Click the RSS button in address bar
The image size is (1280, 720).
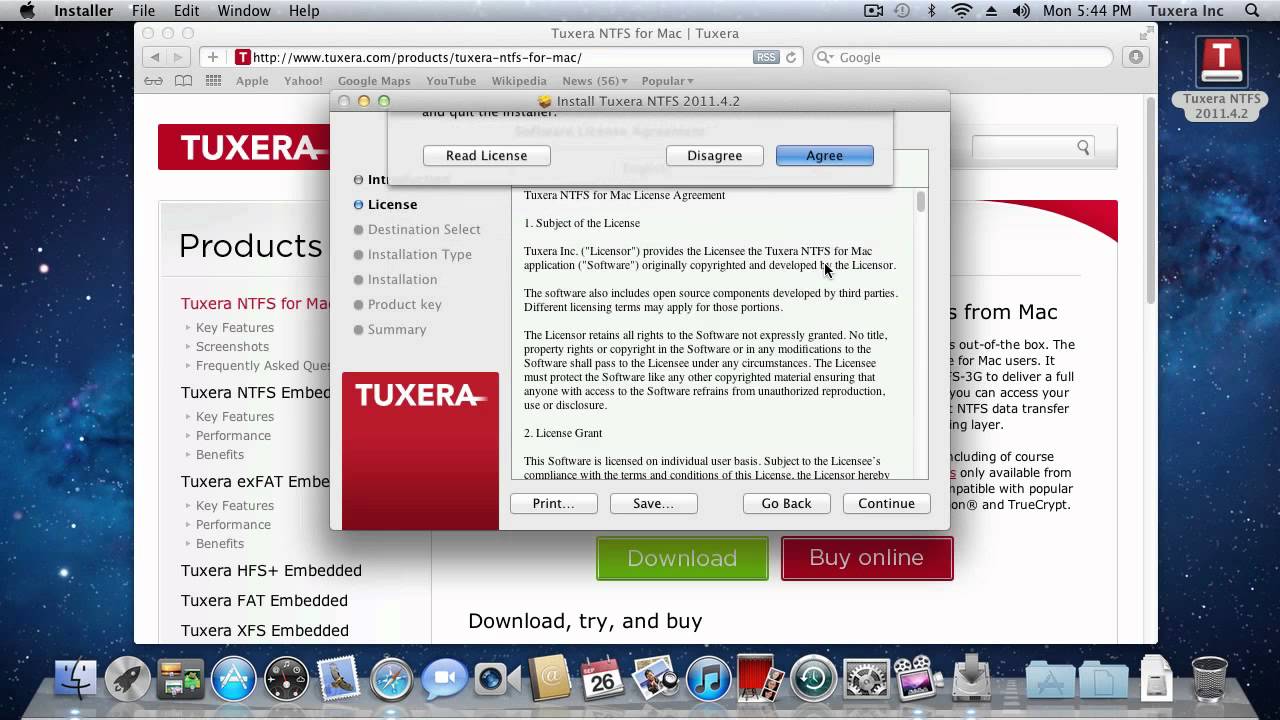pyautogui.click(x=766, y=57)
